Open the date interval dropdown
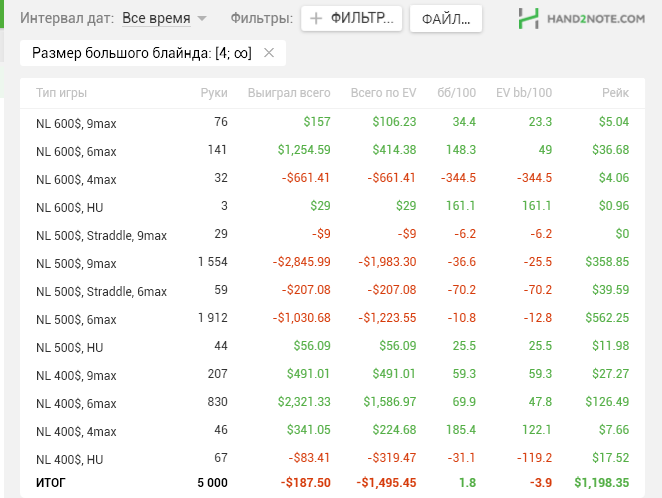This screenshot has width=662, height=498. coord(164,19)
